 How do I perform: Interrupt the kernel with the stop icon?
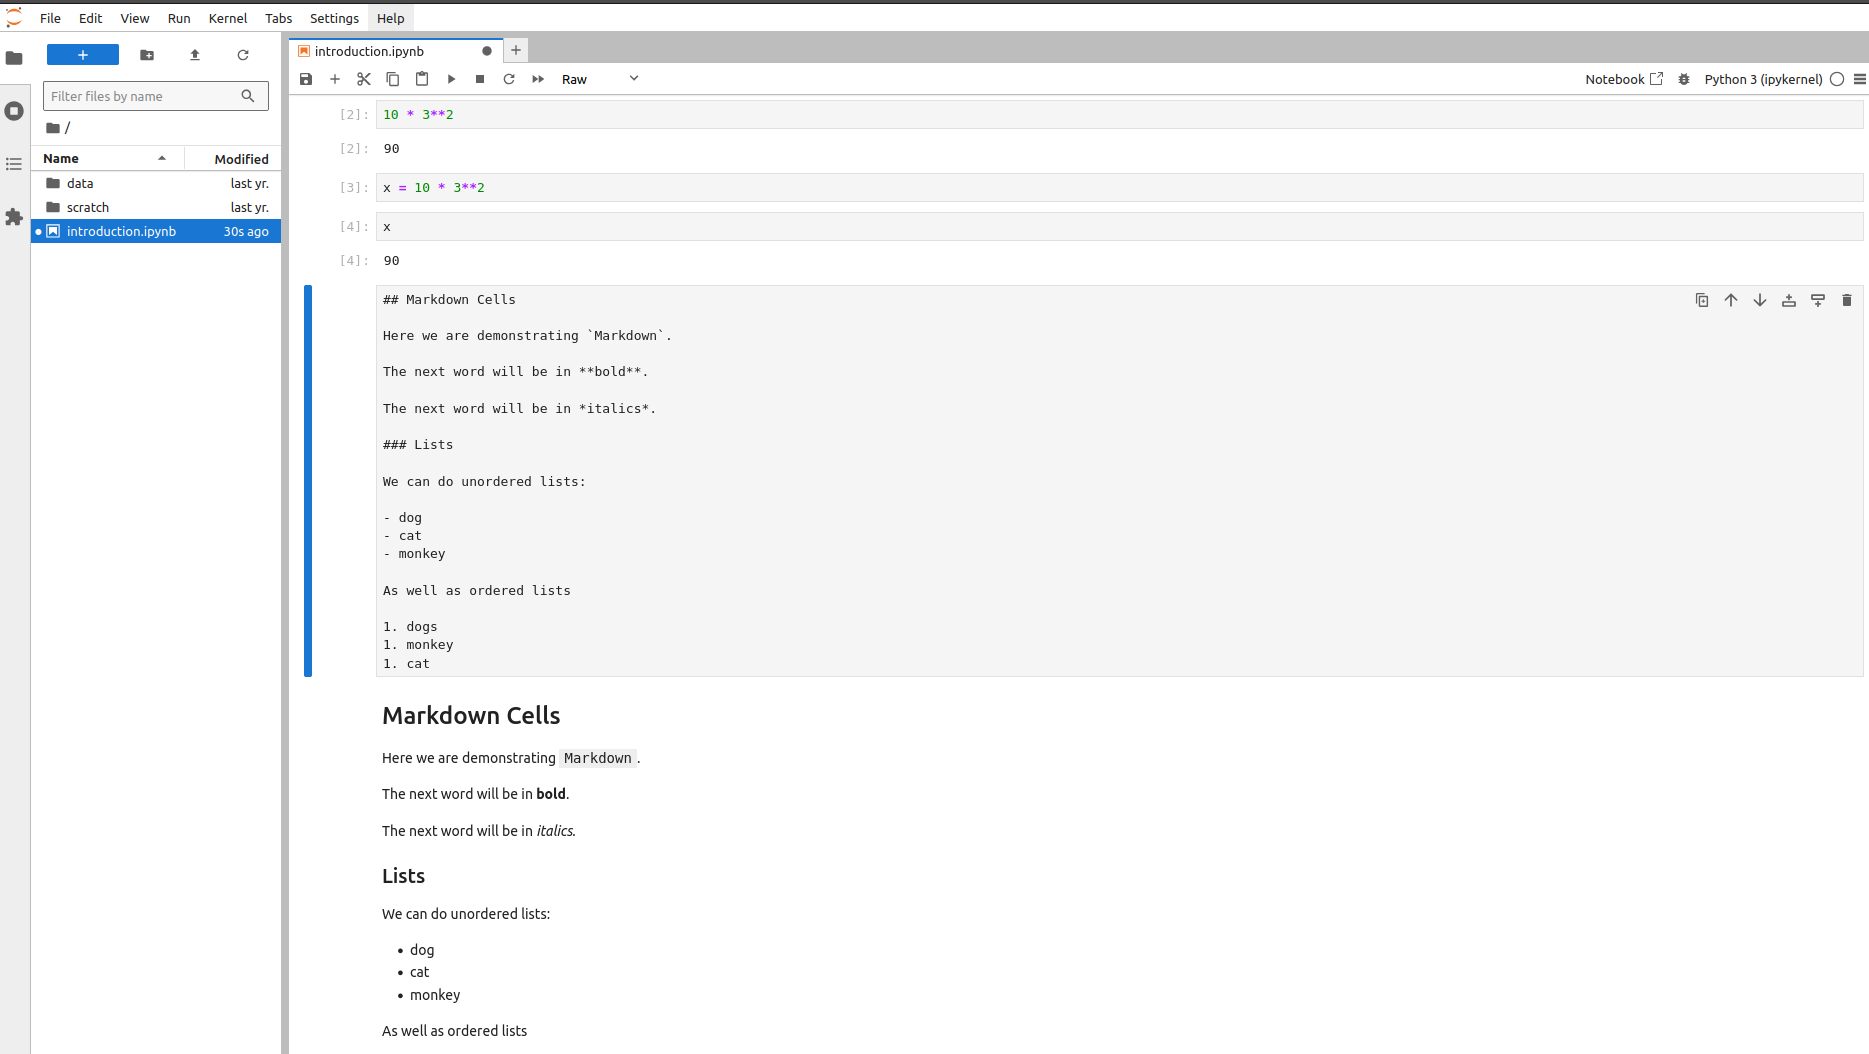pos(480,79)
